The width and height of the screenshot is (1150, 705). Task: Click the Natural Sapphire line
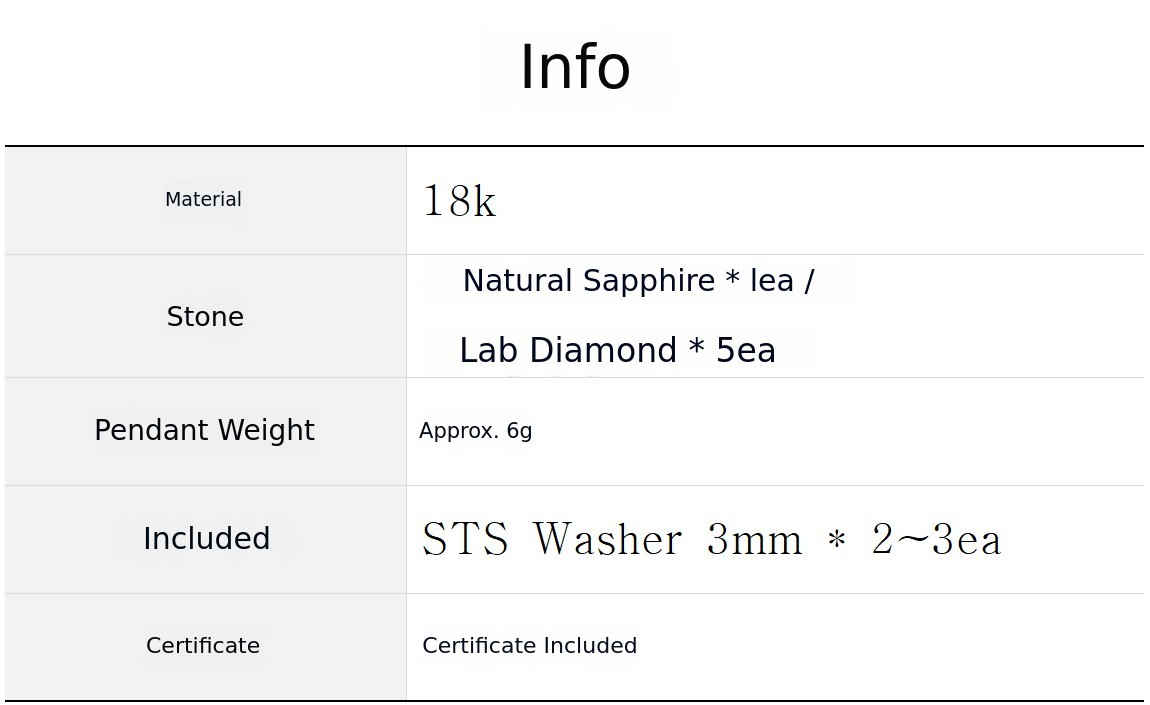point(638,281)
